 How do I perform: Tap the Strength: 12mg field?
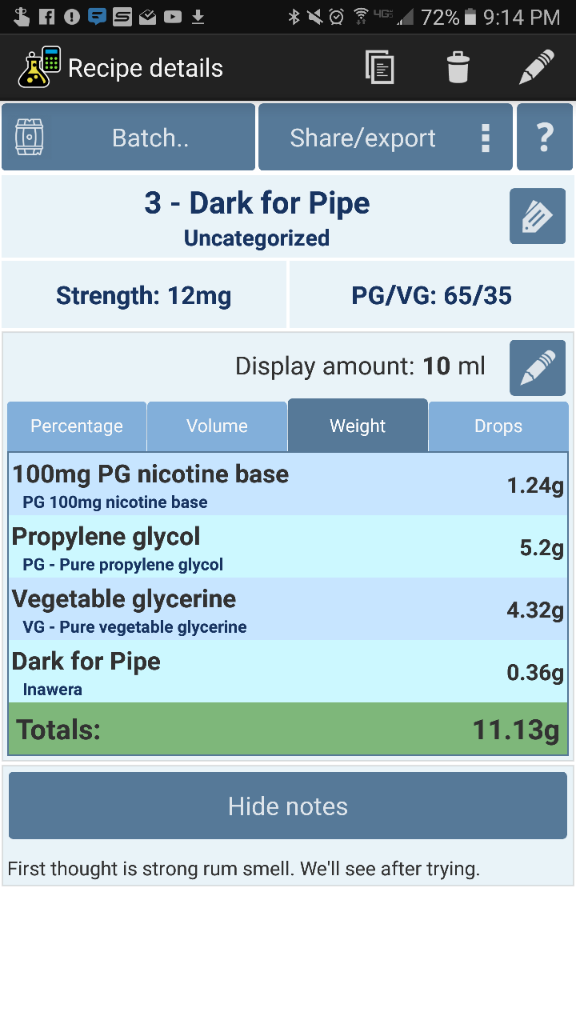point(144,295)
